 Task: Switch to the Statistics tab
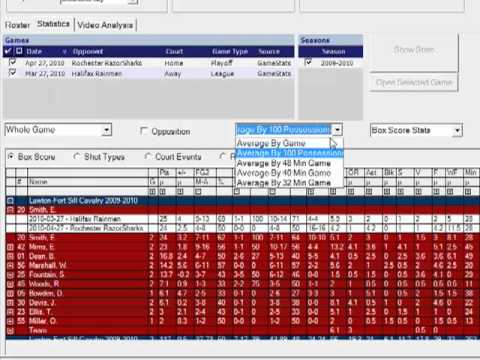coord(53,24)
